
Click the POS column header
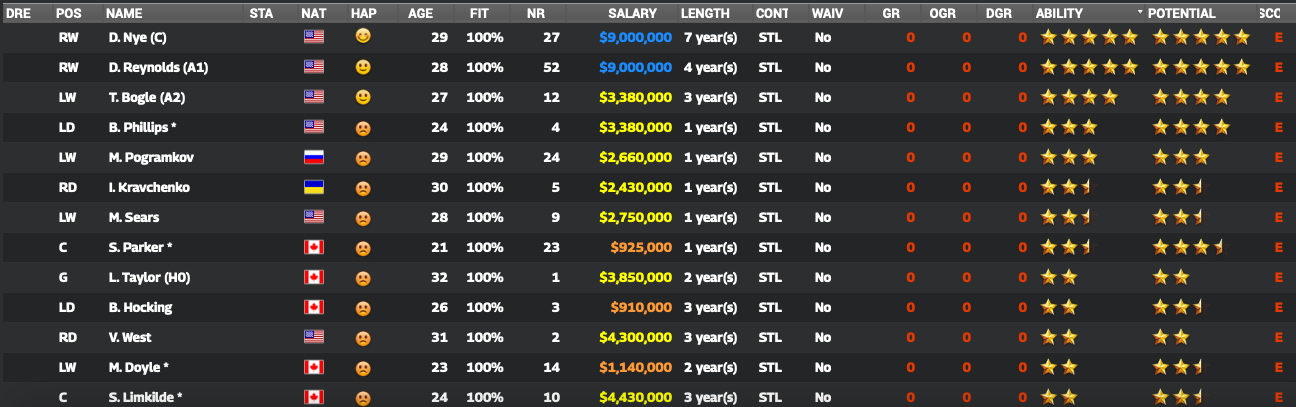[x=69, y=13]
